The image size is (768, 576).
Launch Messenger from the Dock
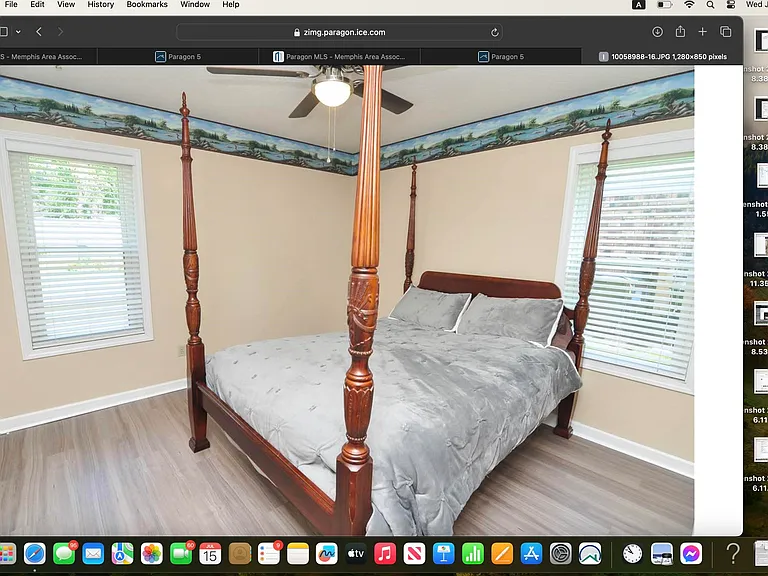click(x=691, y=554)
